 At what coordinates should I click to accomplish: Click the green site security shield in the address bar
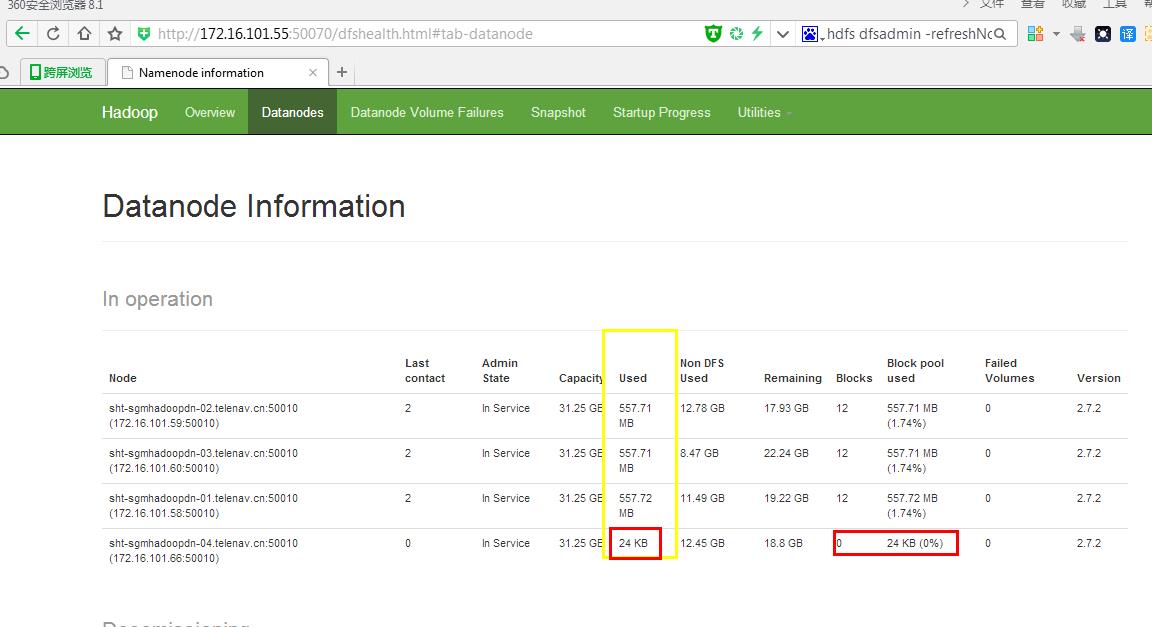click(144, 34)
